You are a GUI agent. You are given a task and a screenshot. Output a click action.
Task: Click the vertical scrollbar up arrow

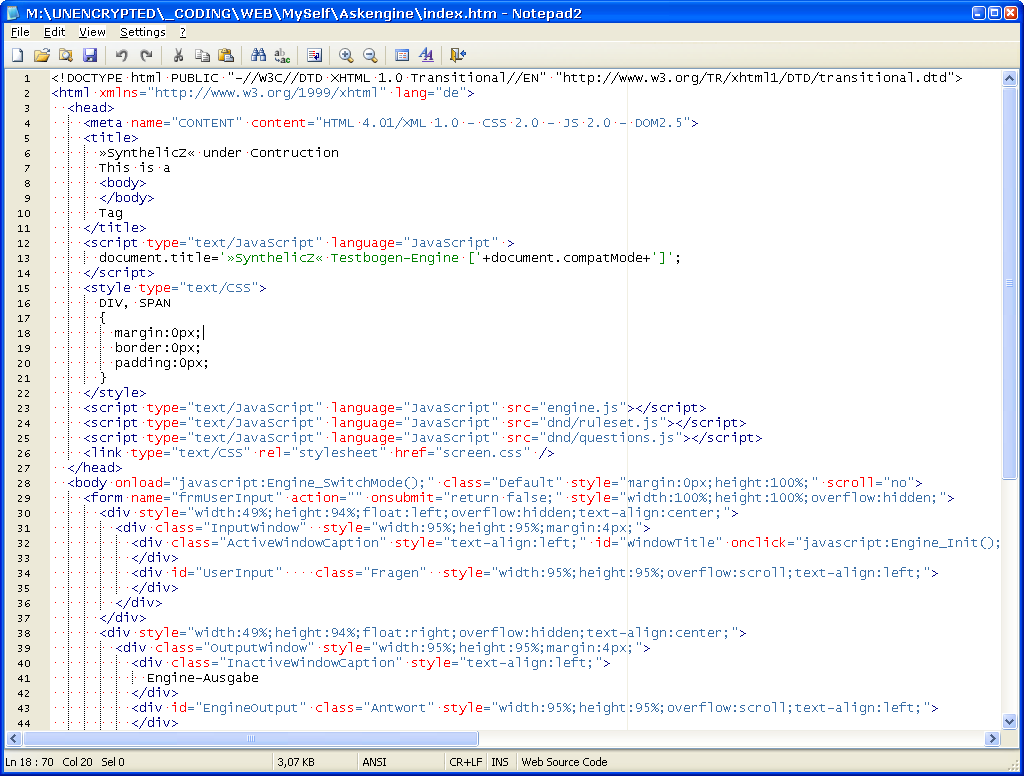[x=1010, y=79]
